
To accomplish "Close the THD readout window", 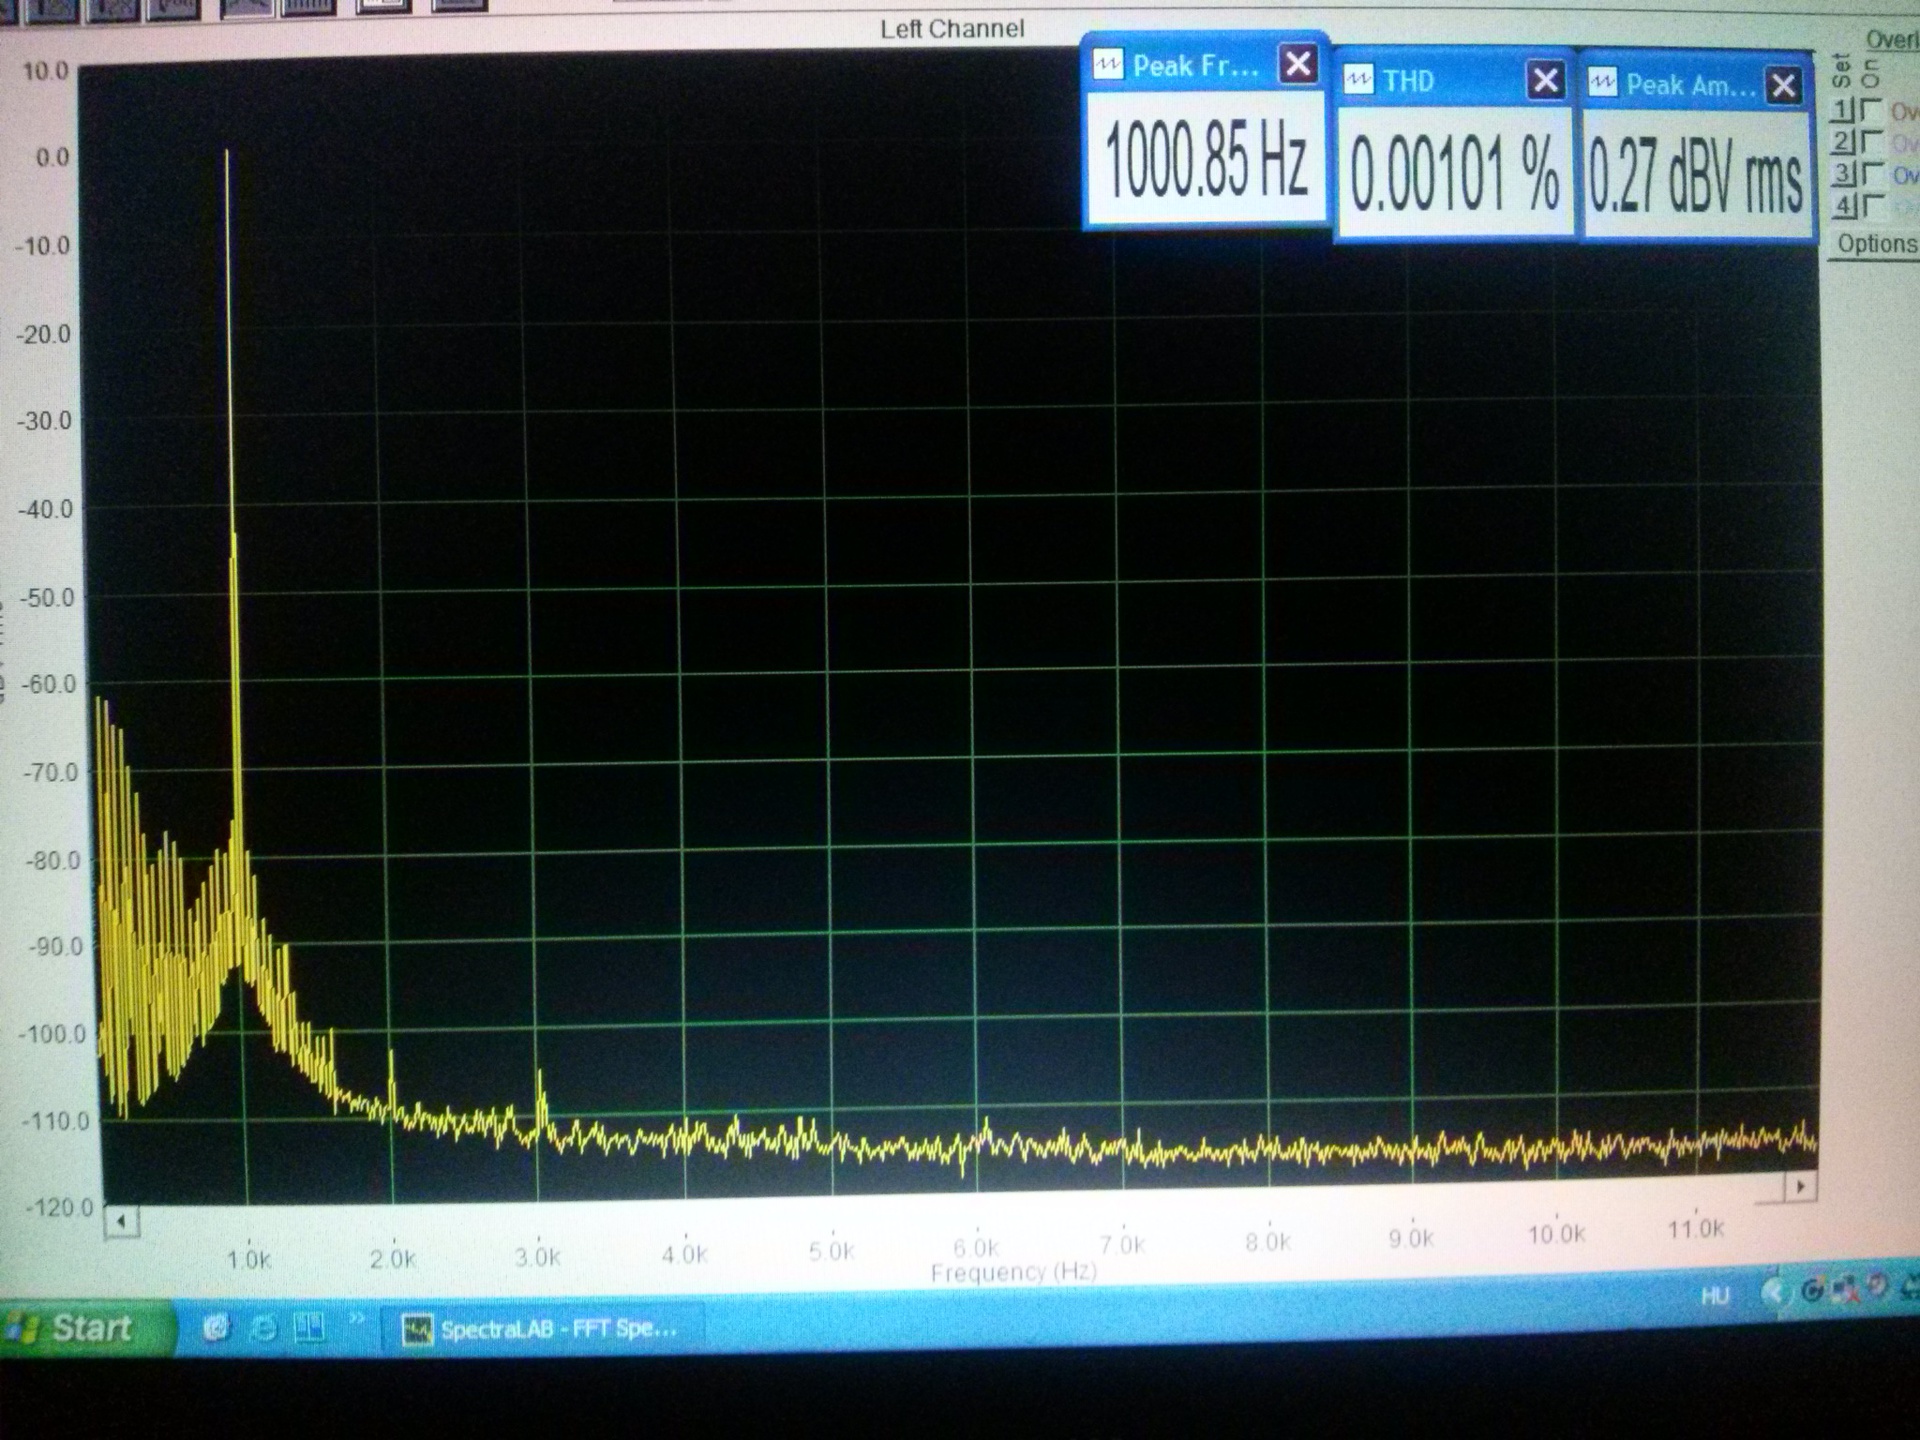I will point(1545,79).
